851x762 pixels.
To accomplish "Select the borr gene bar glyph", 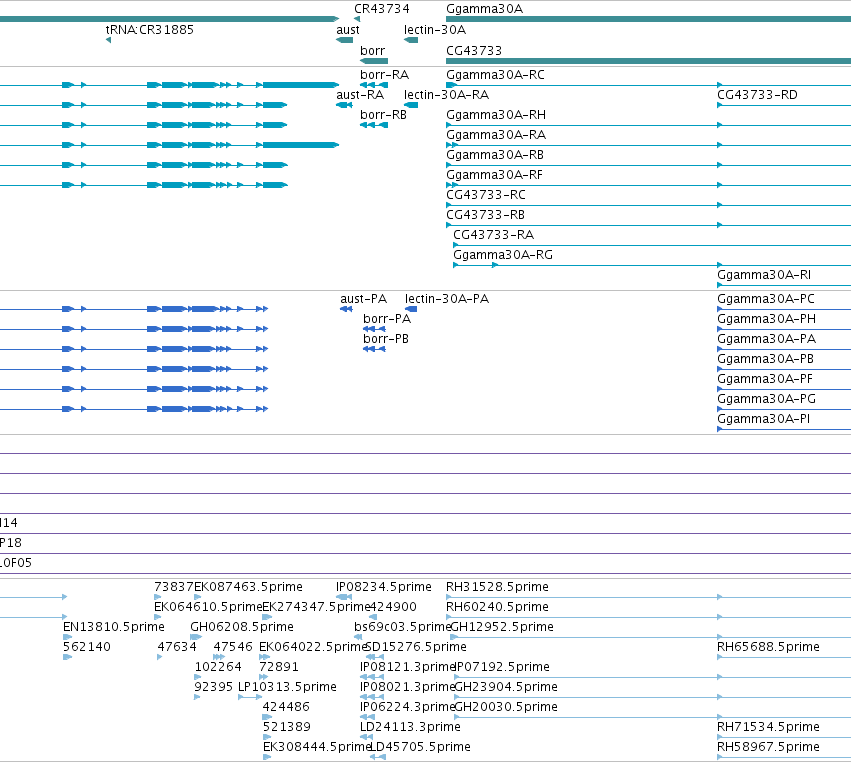I will pyautogui.click(x=374, y=61).
